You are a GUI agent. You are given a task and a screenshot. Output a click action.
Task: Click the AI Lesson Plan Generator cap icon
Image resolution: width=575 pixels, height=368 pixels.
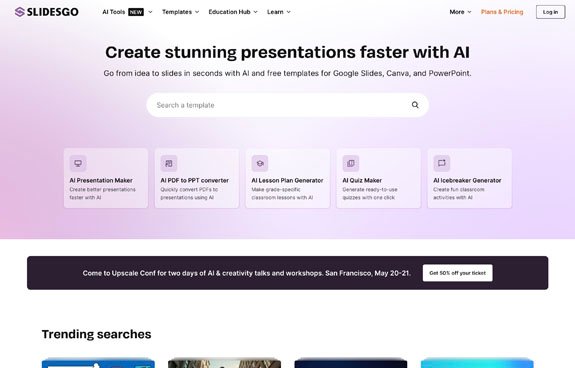click(x=260, y=163)
